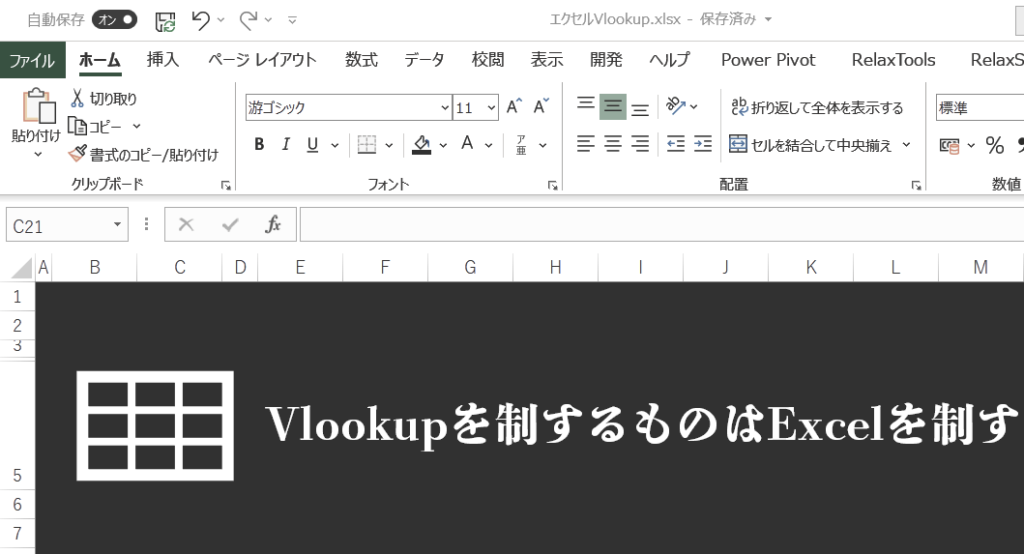Image resolution: width=1024 pixels, height=554 pixels.
Task: Toggle Underline formatting
Action: [x=313, y=144]
